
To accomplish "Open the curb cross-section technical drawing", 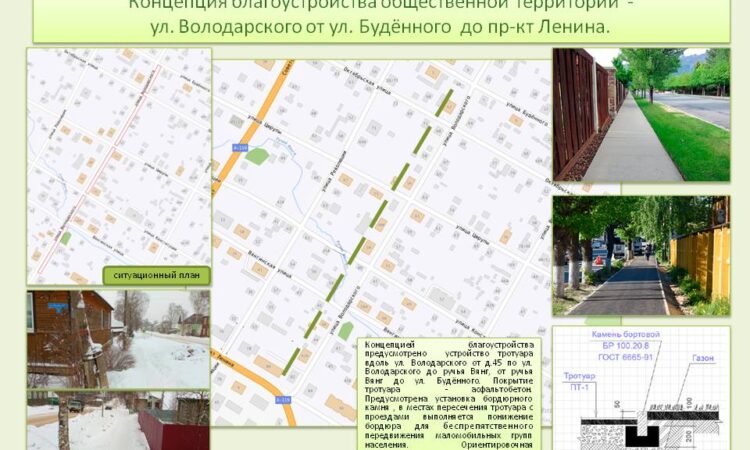I will pyautogui.click(x=641, y=388).
